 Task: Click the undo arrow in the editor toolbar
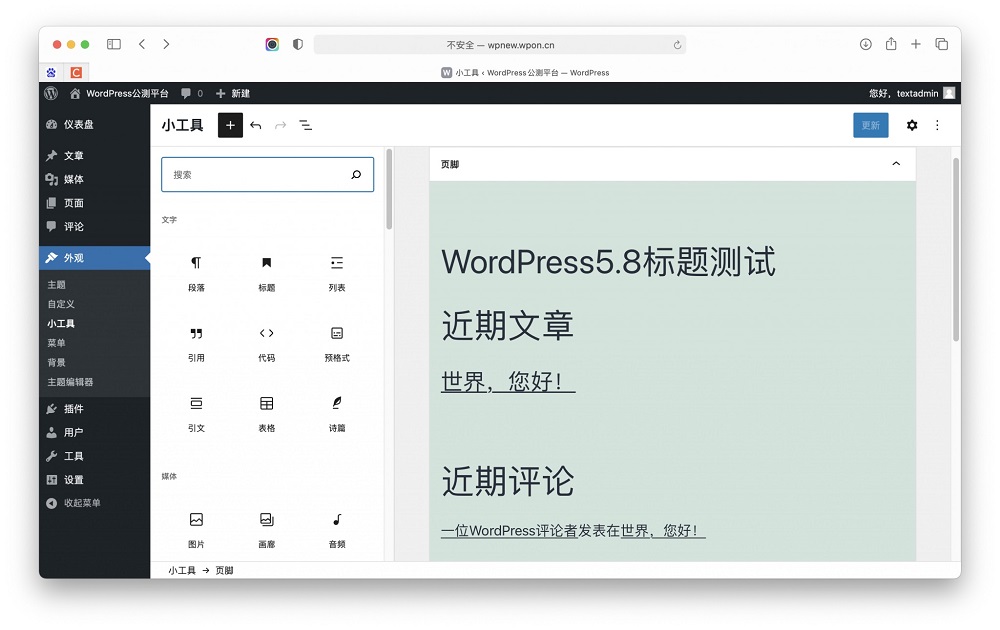tap(257, 125)
